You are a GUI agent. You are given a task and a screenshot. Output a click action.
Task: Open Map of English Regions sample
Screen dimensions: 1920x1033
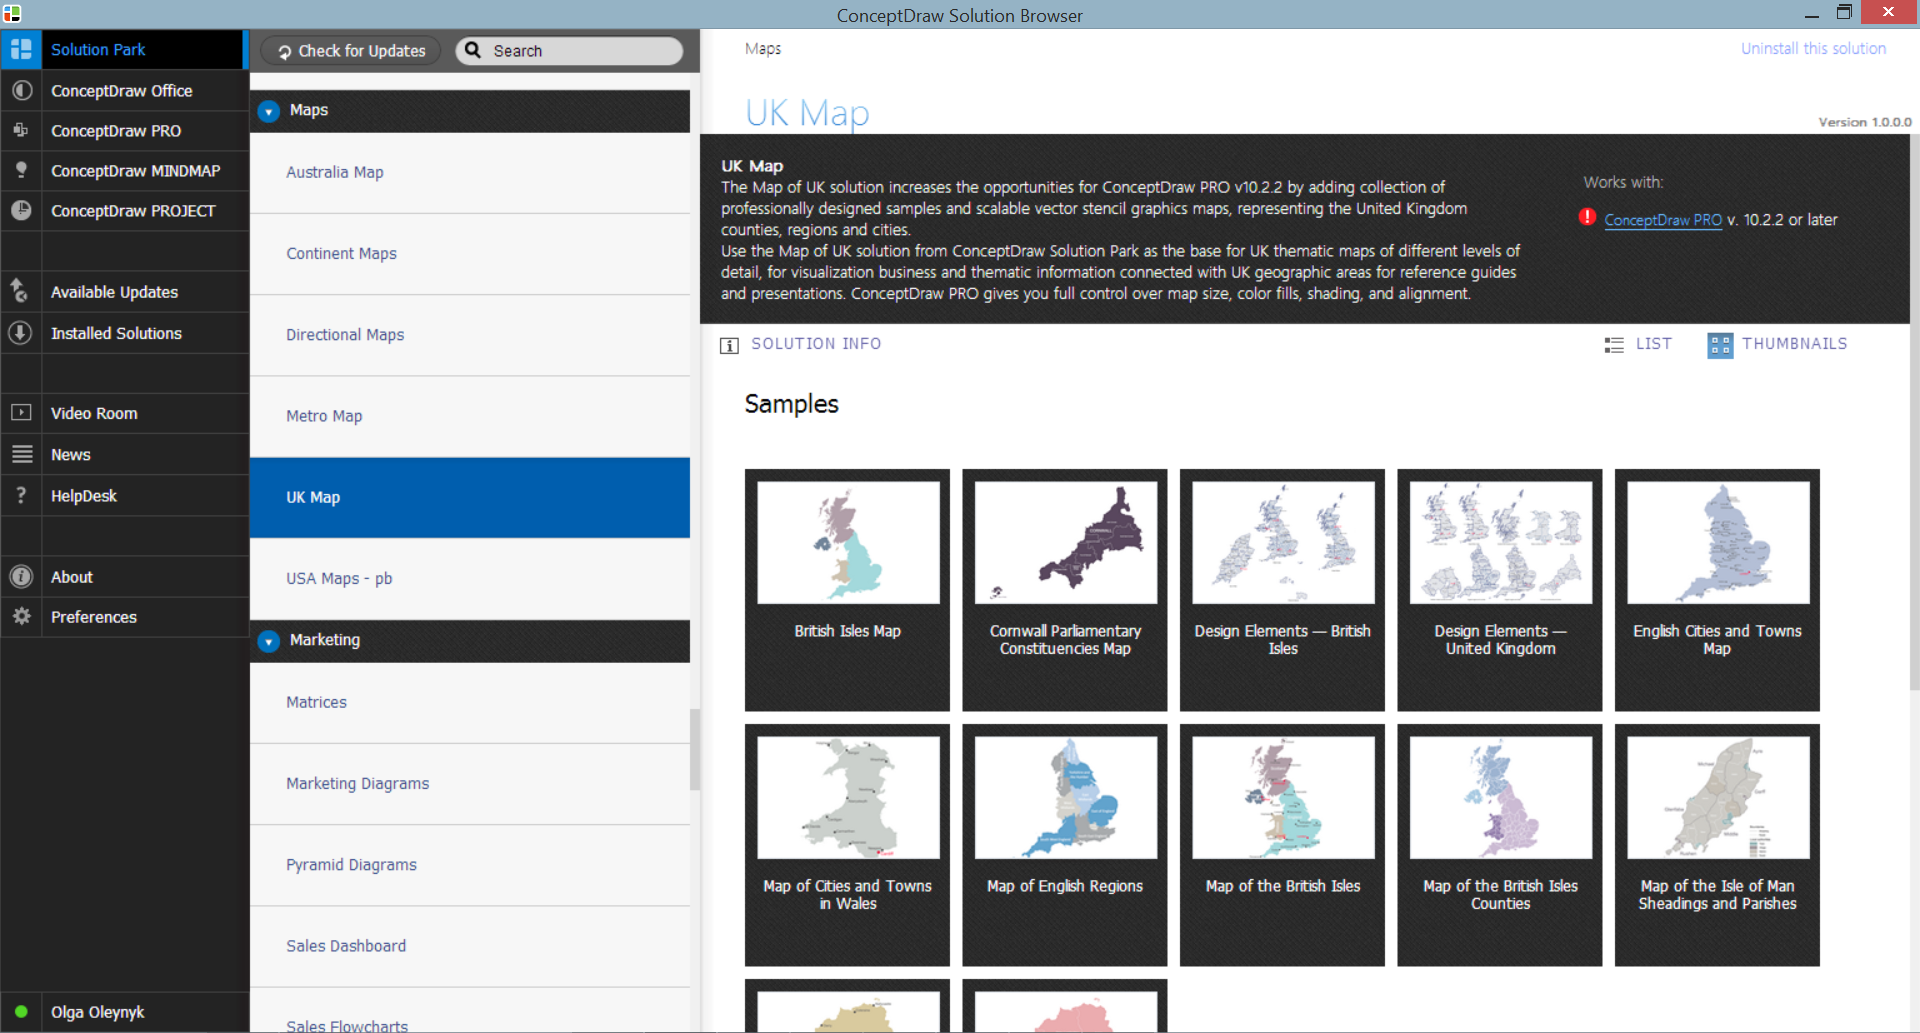coord(1065,845)
